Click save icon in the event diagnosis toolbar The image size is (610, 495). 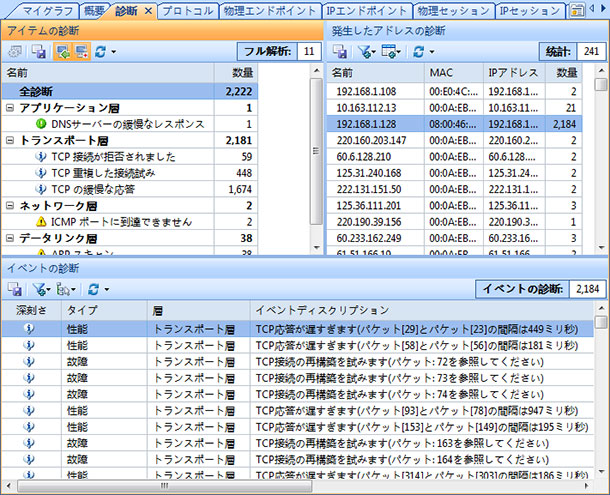[x=15, y=289]
